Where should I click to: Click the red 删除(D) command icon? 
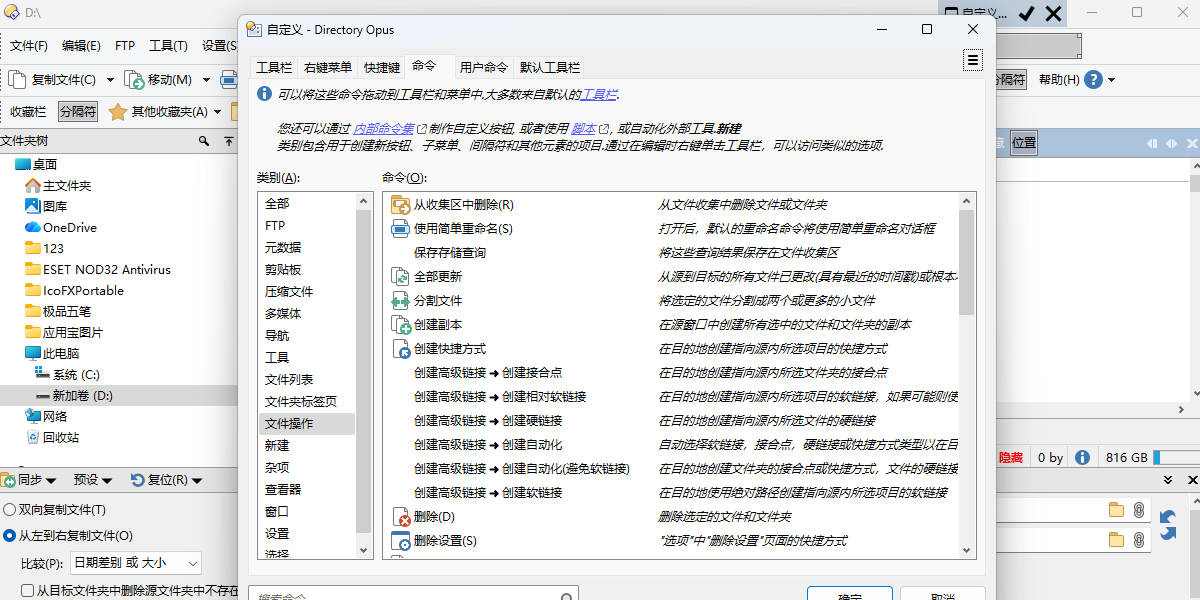click(400, 517)
